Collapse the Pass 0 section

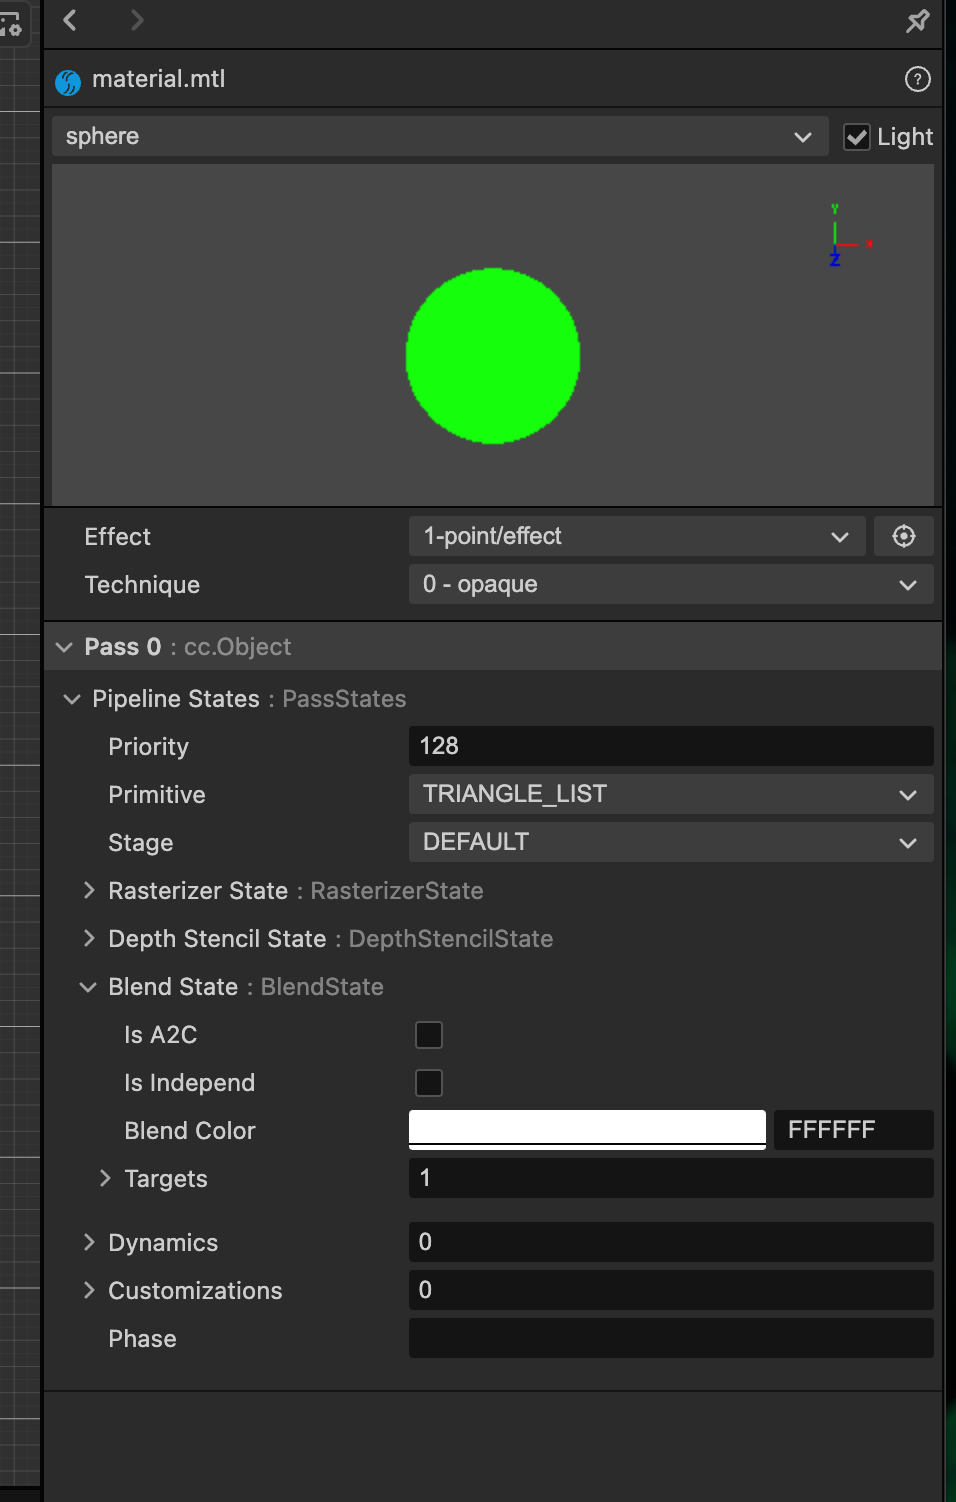point(65,647)
